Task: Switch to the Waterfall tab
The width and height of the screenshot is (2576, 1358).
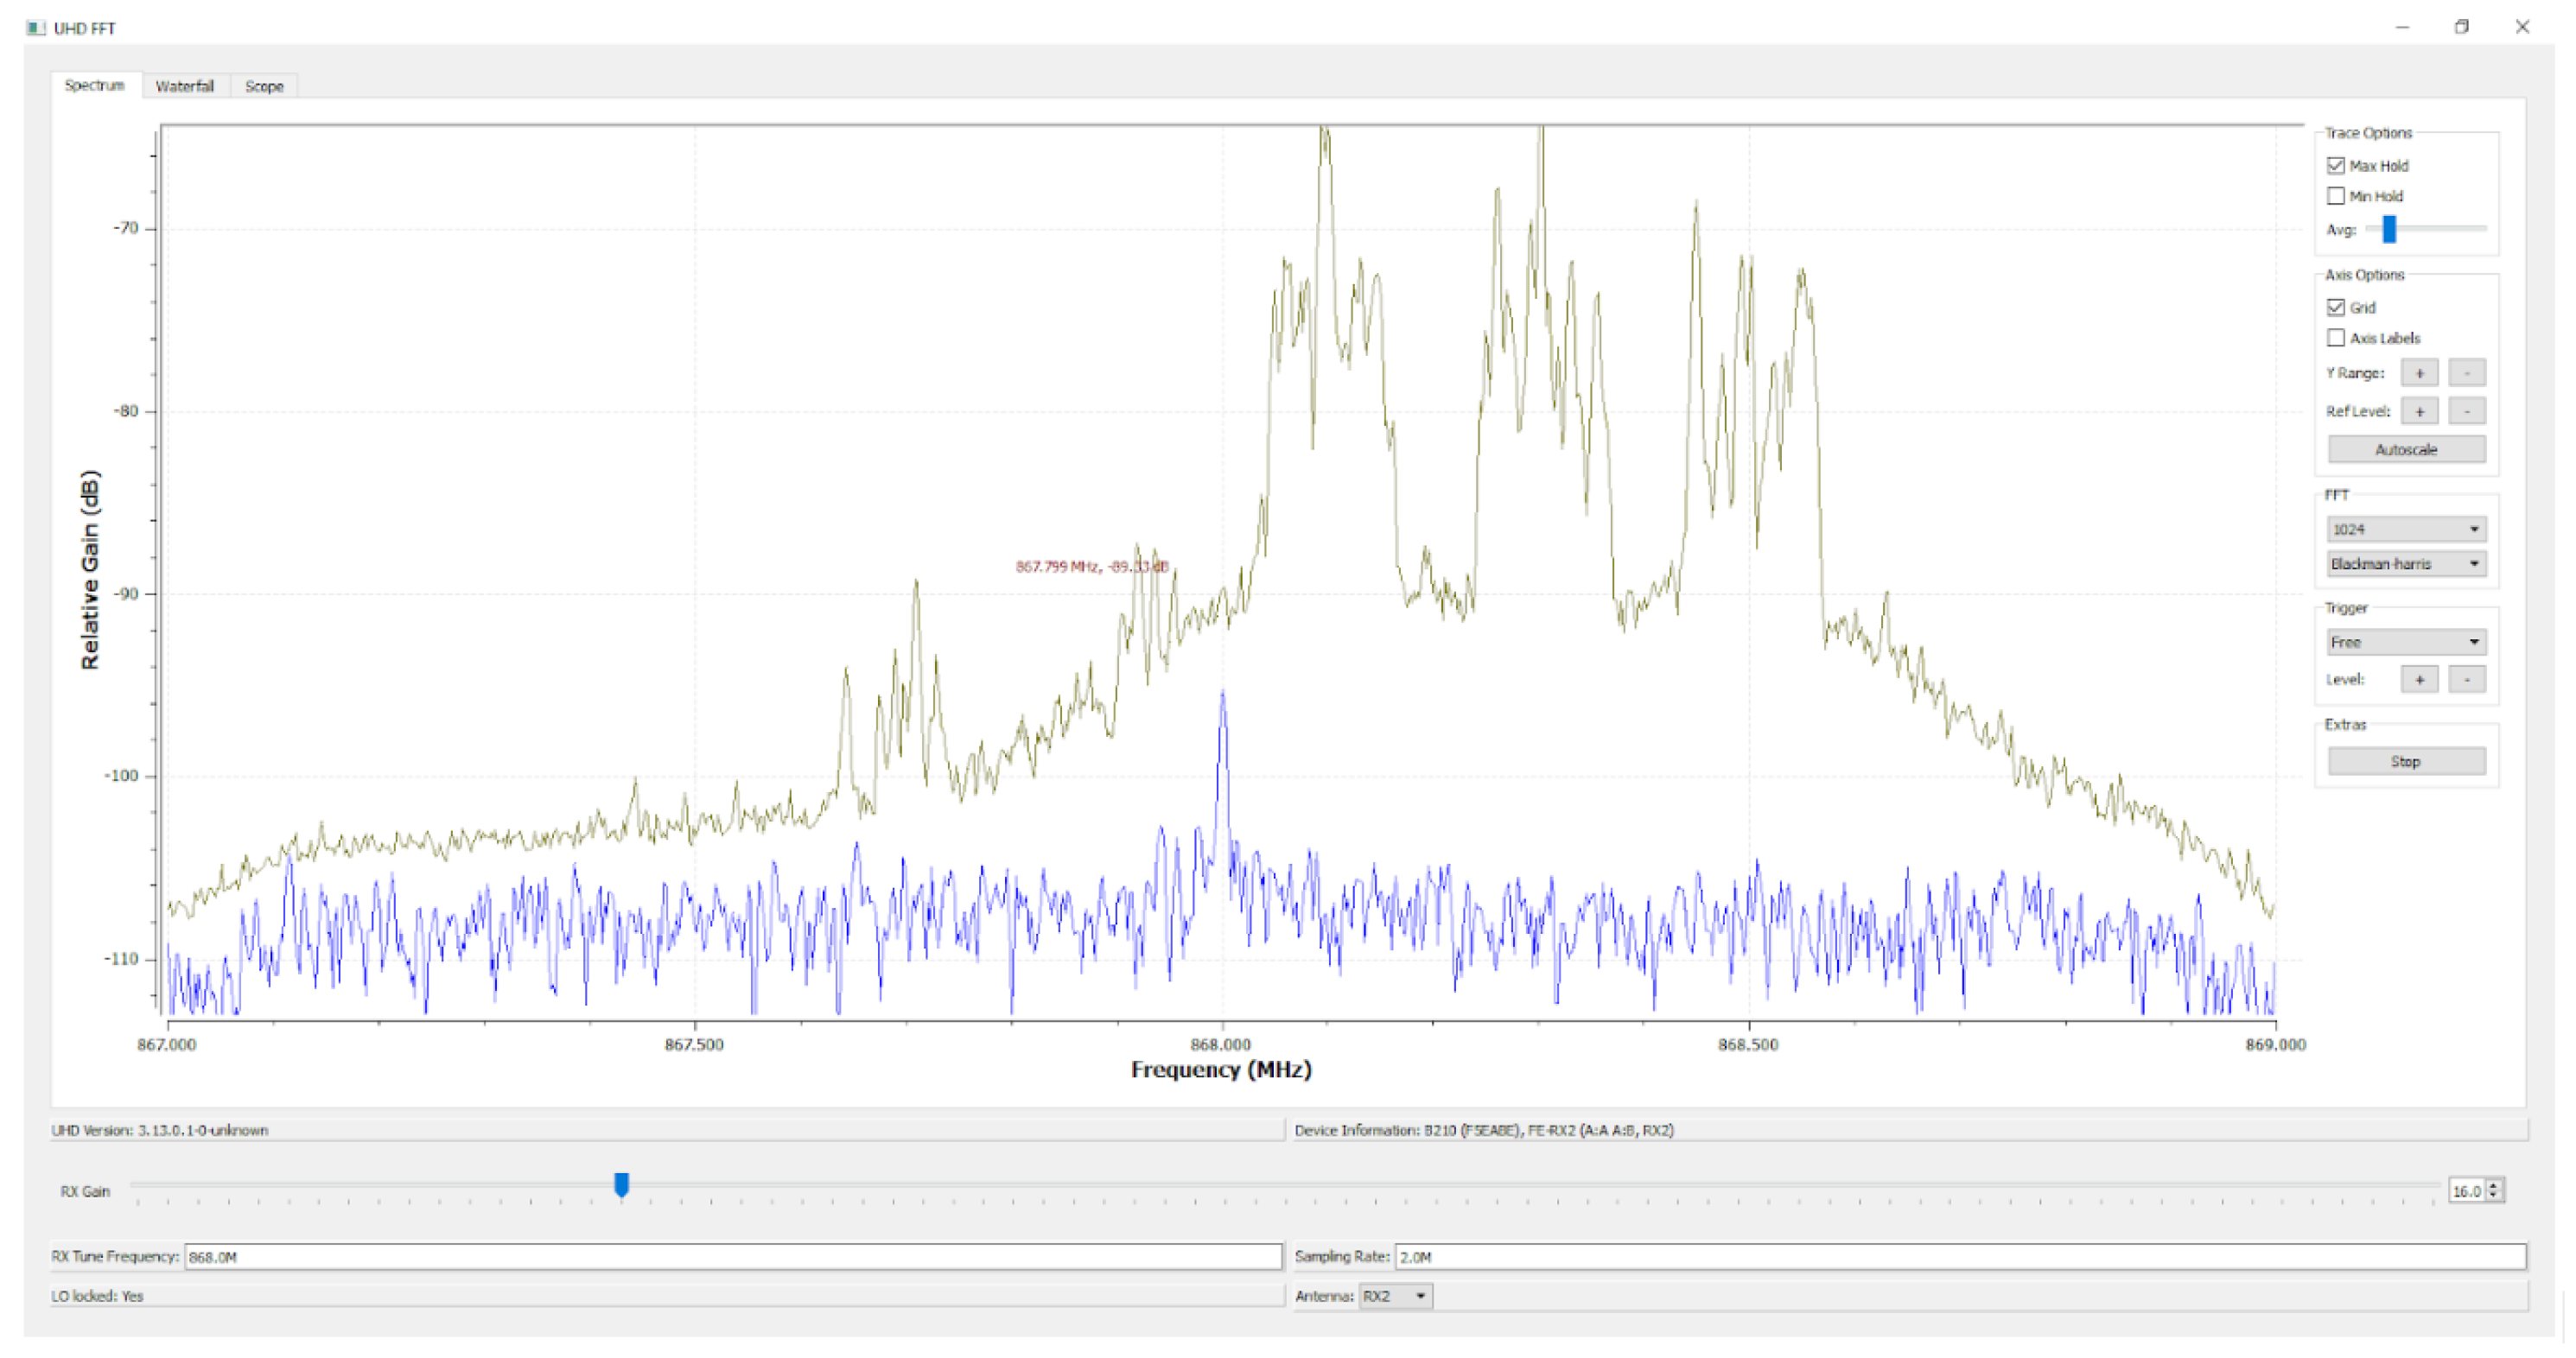Action: click(x=185, y=86)
